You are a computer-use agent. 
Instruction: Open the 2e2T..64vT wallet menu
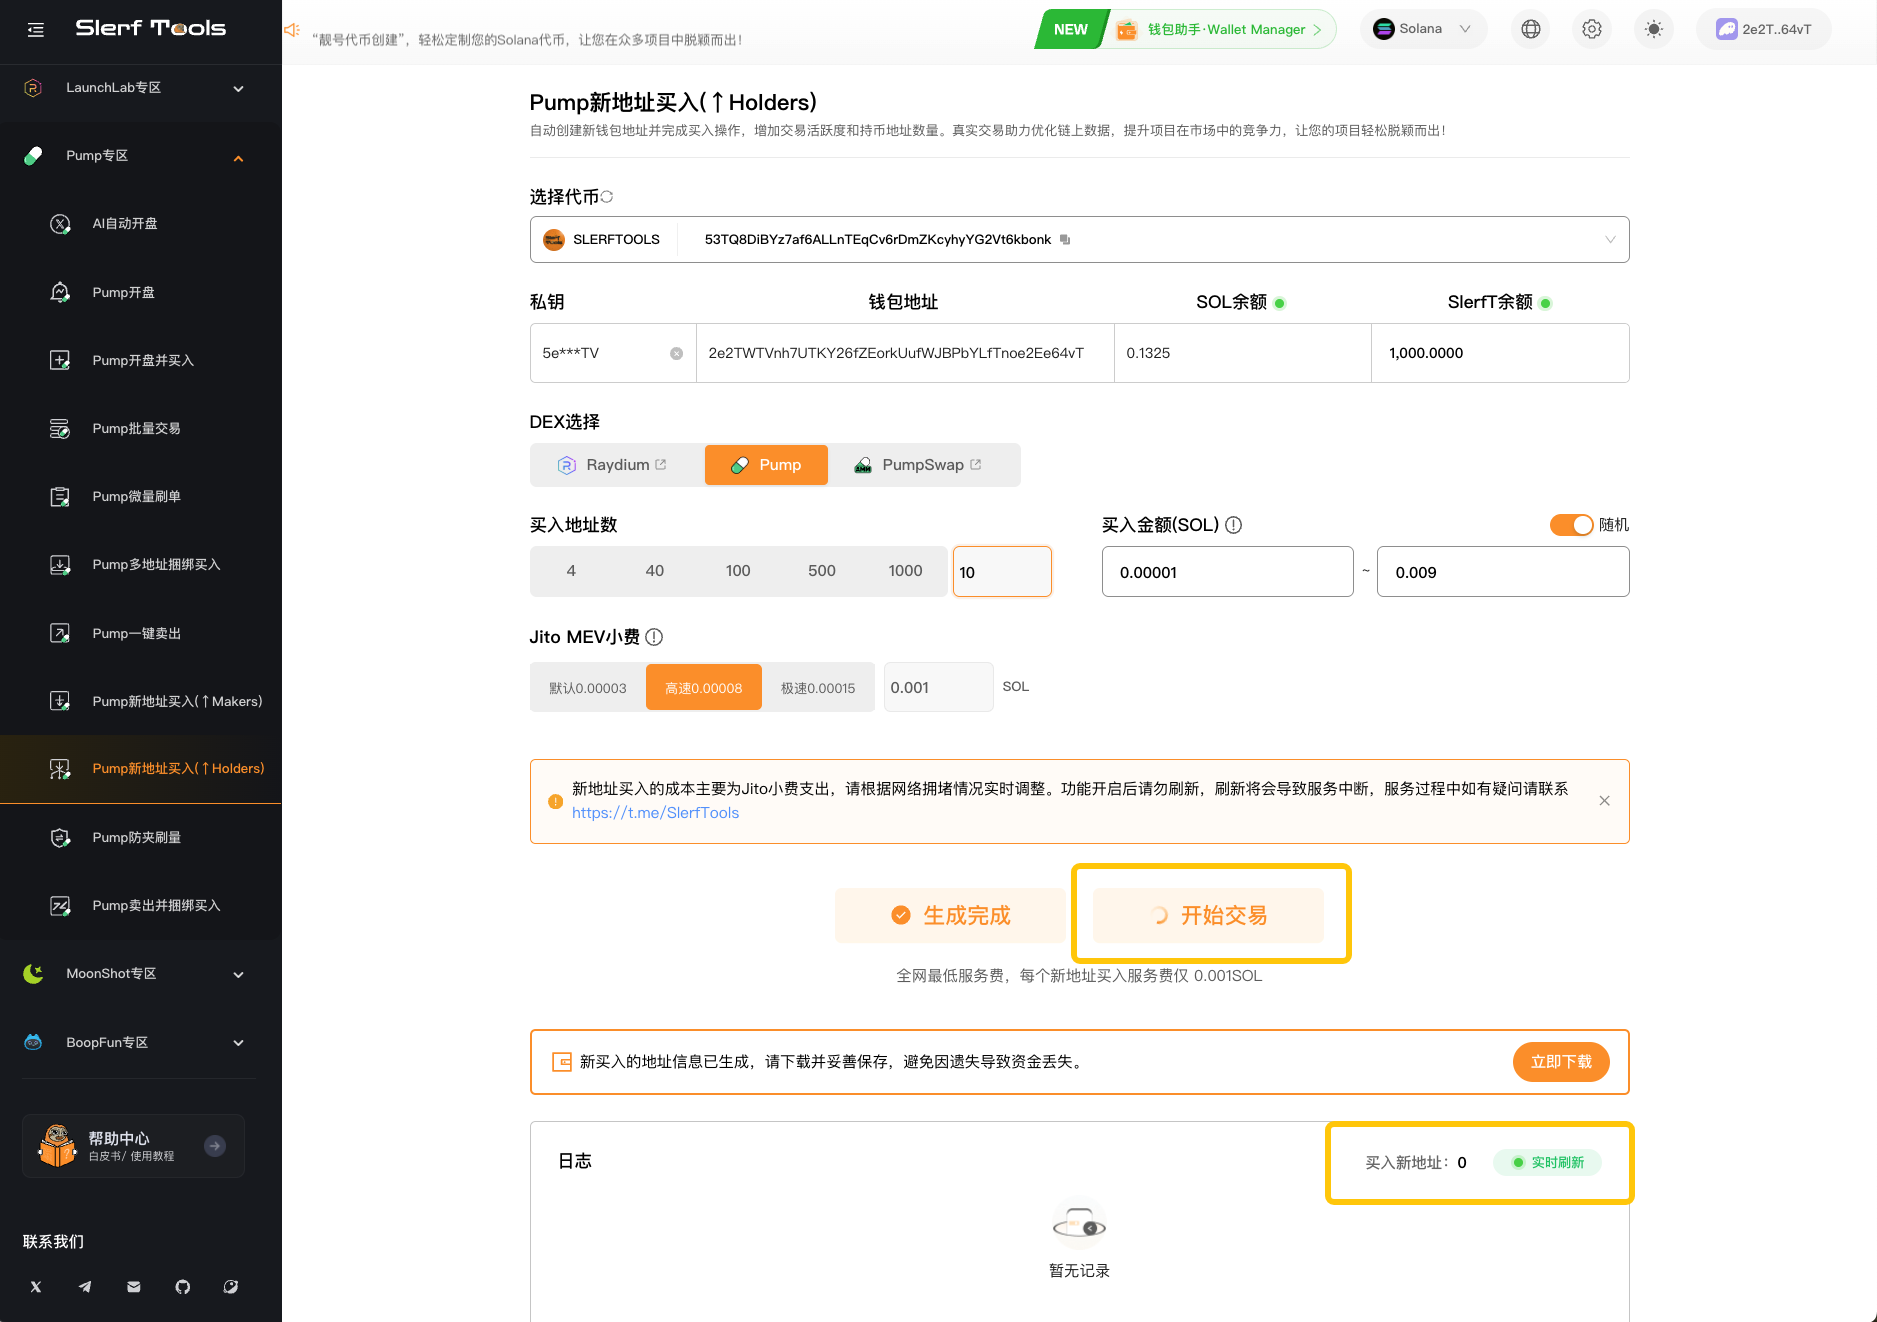1764,29
